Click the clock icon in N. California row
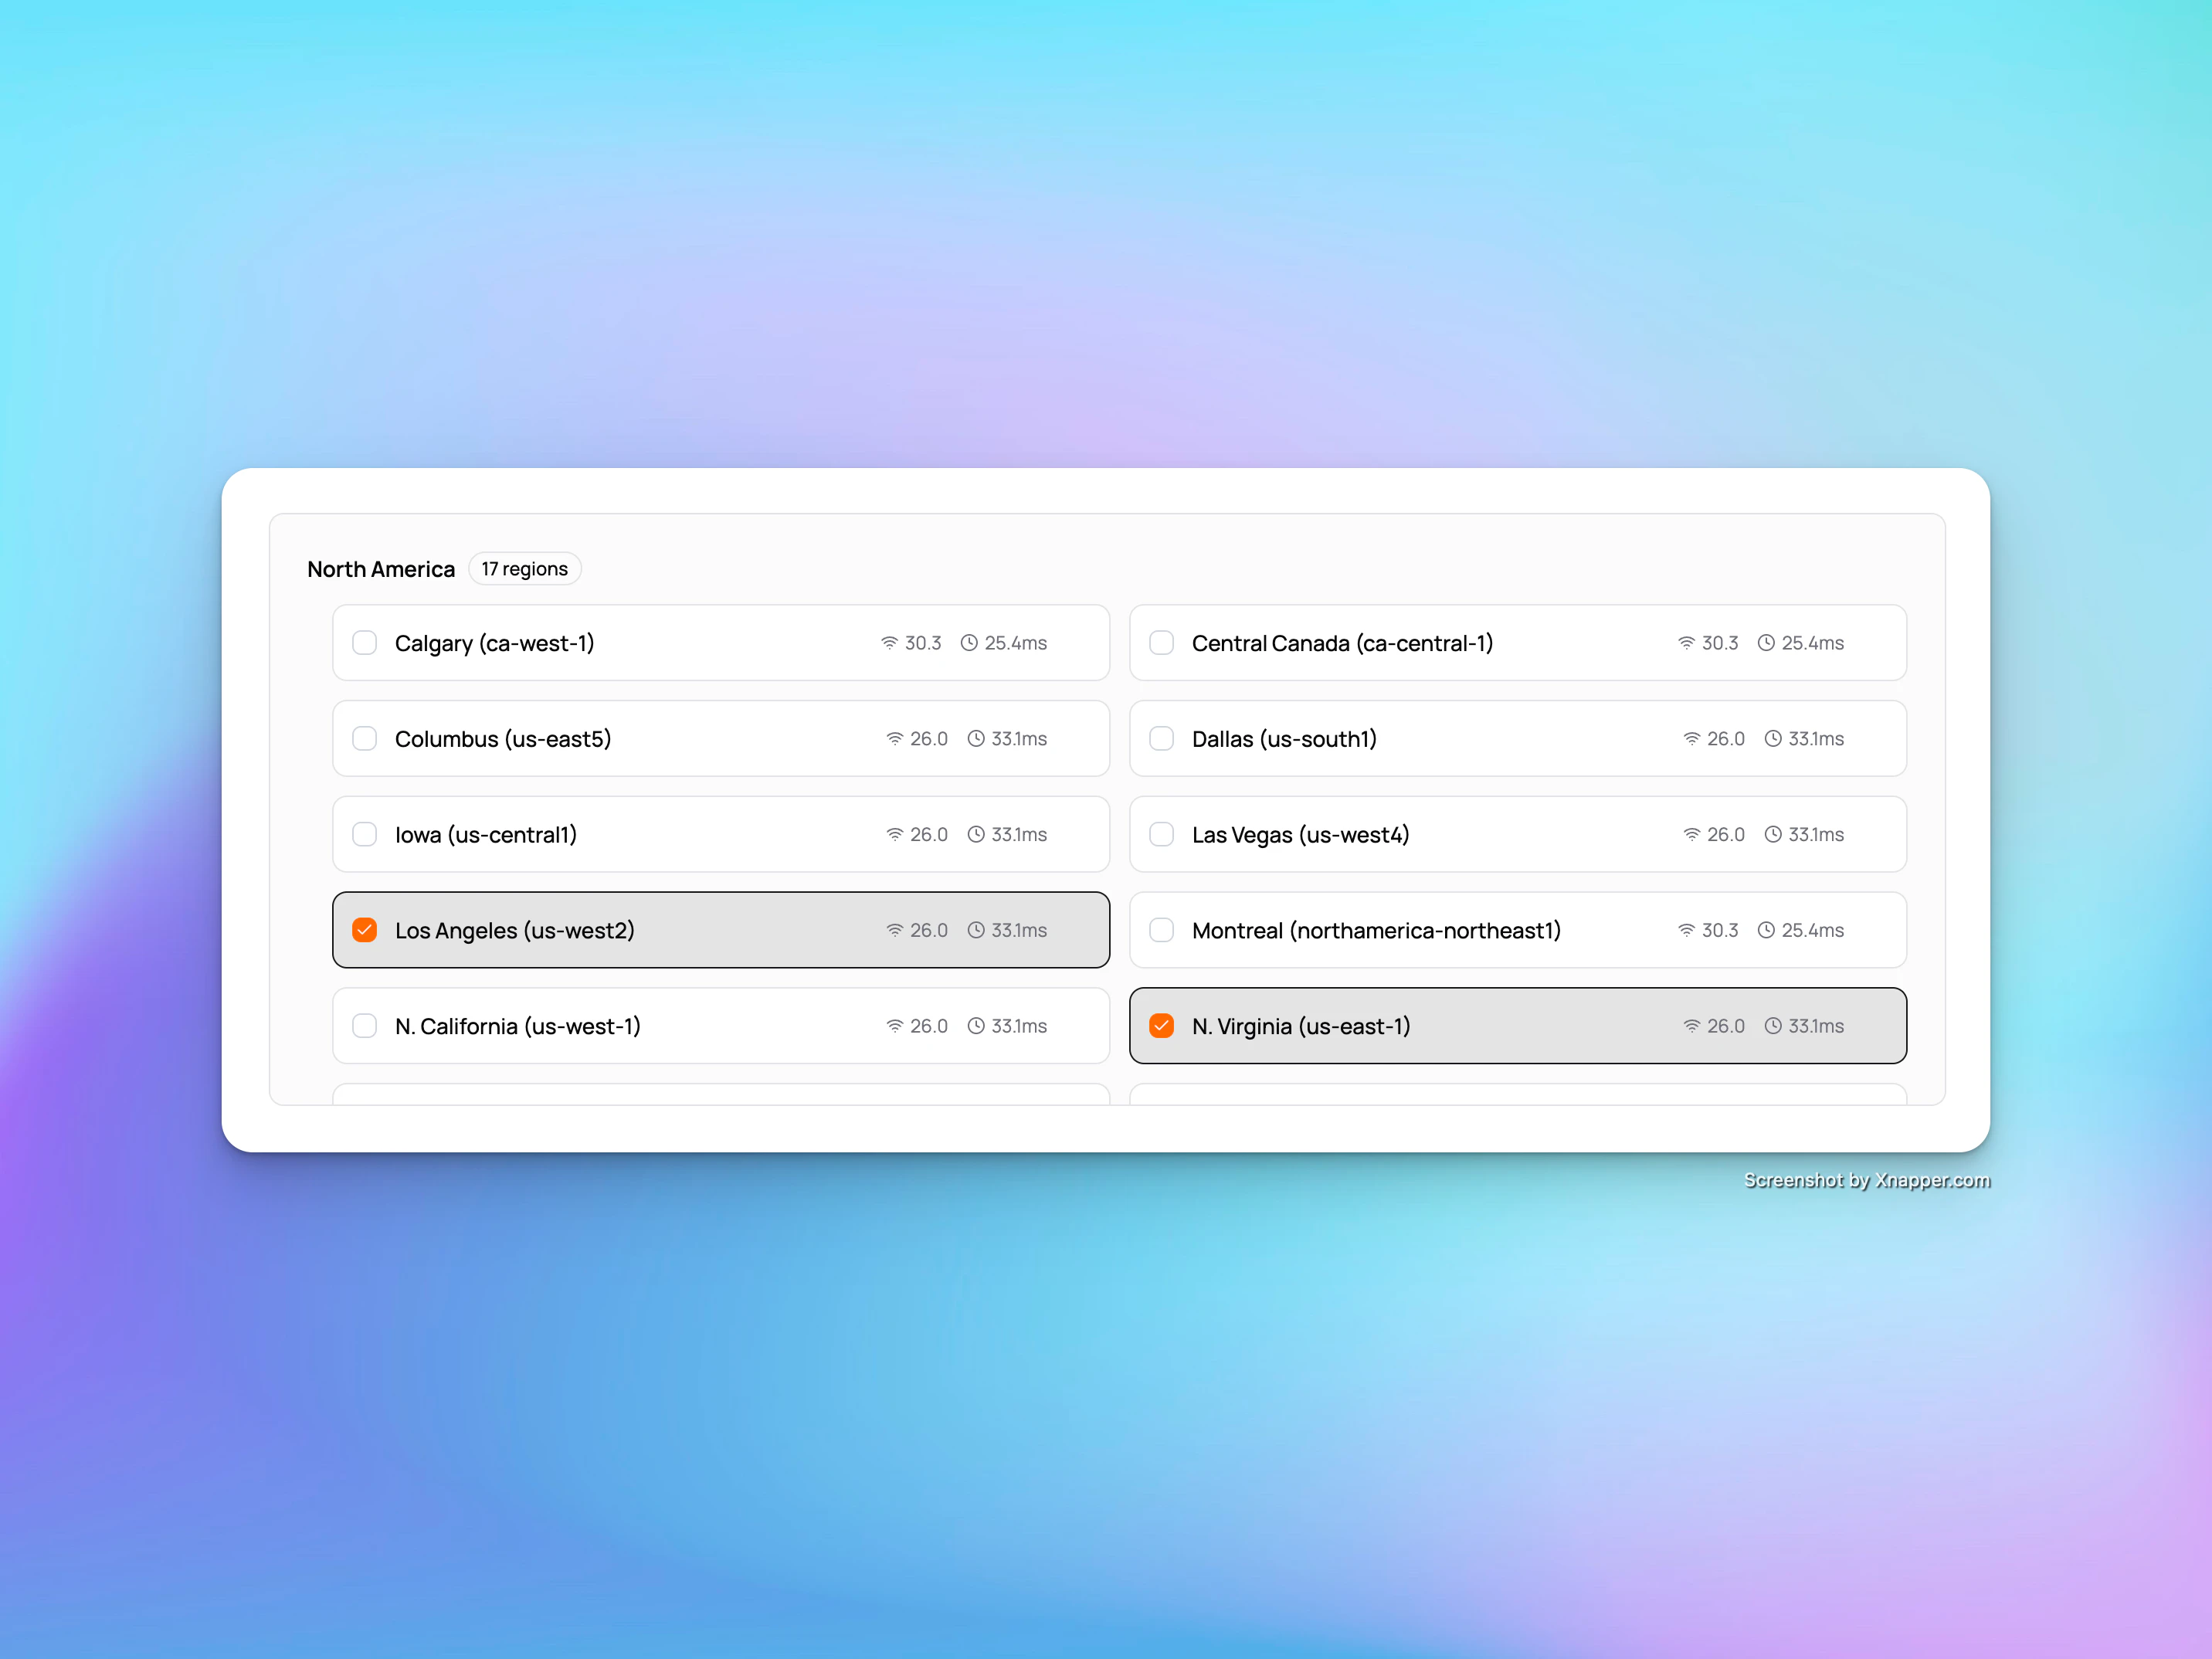 (976, 1026)
